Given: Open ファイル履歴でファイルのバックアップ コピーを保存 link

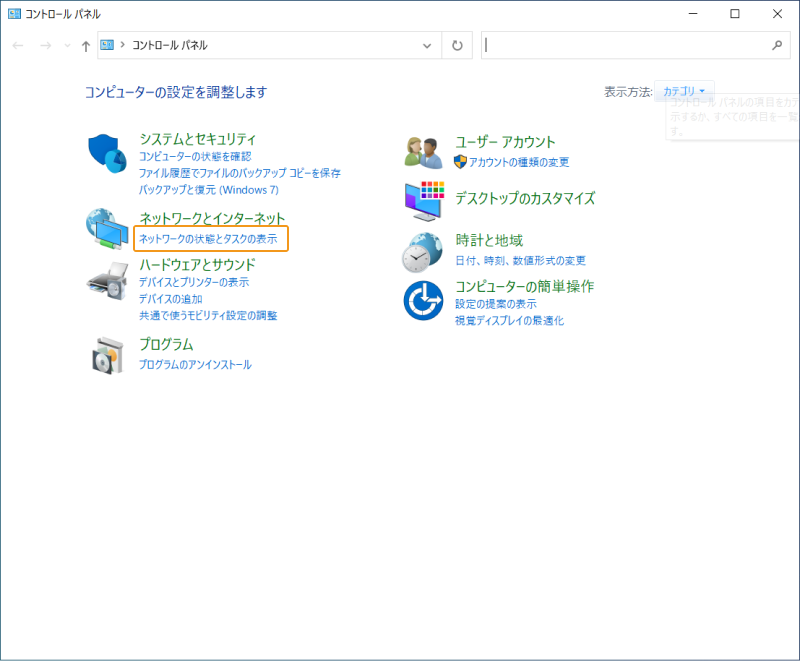Looking at the screenshot, I should point(240,173).
